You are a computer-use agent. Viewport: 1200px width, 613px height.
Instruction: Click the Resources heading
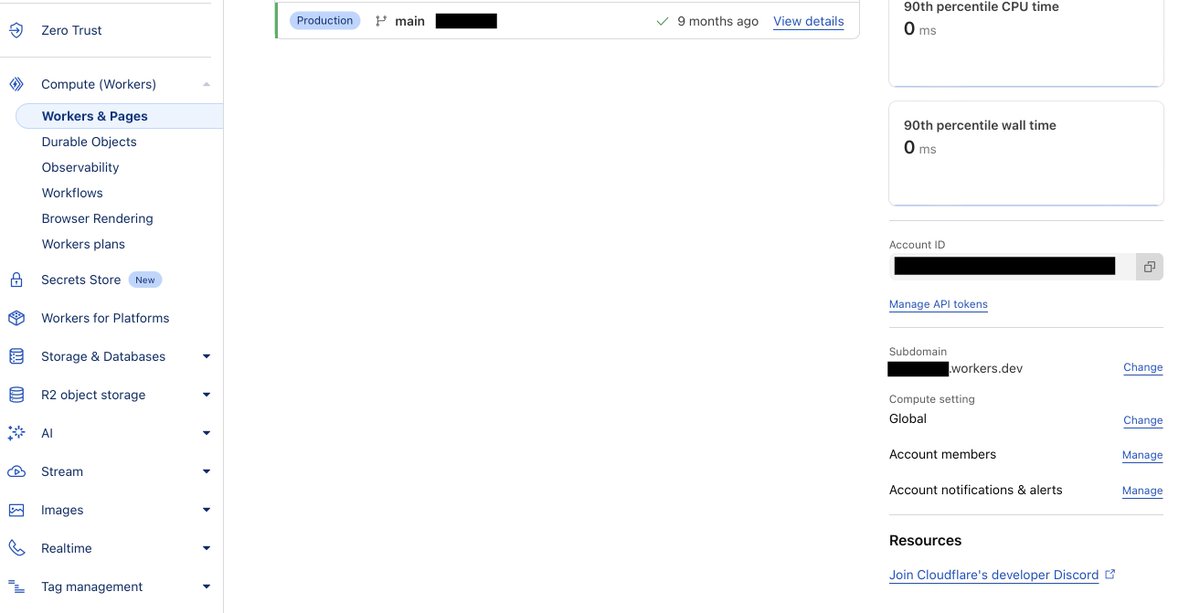[925, 540]
